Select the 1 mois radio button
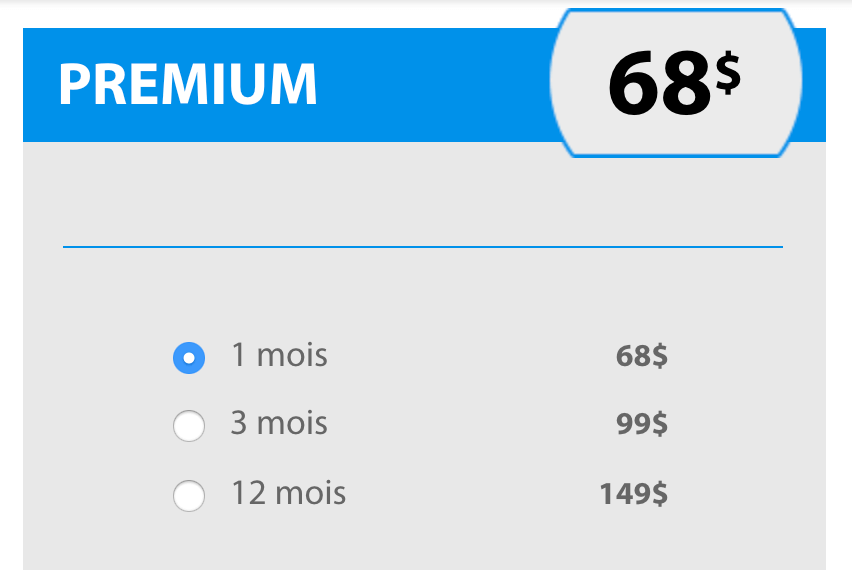 189,357
